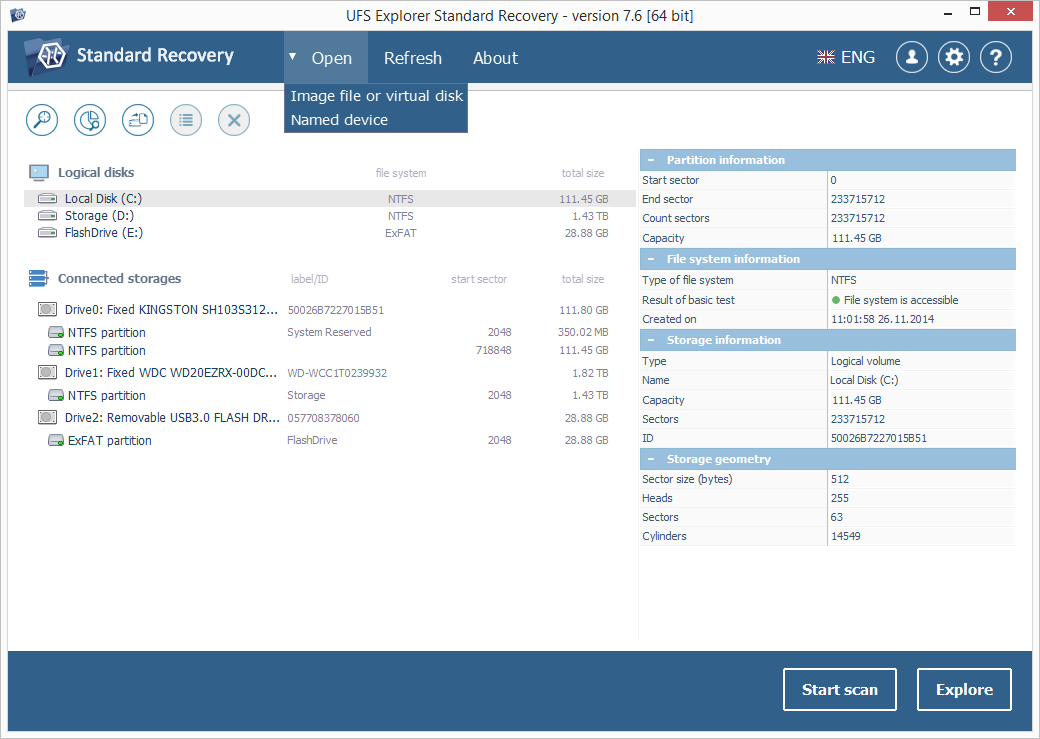The image size is (1040, 739).
Task: Click the System Reserved NTFS partition icon
Action: click(56, 332)
